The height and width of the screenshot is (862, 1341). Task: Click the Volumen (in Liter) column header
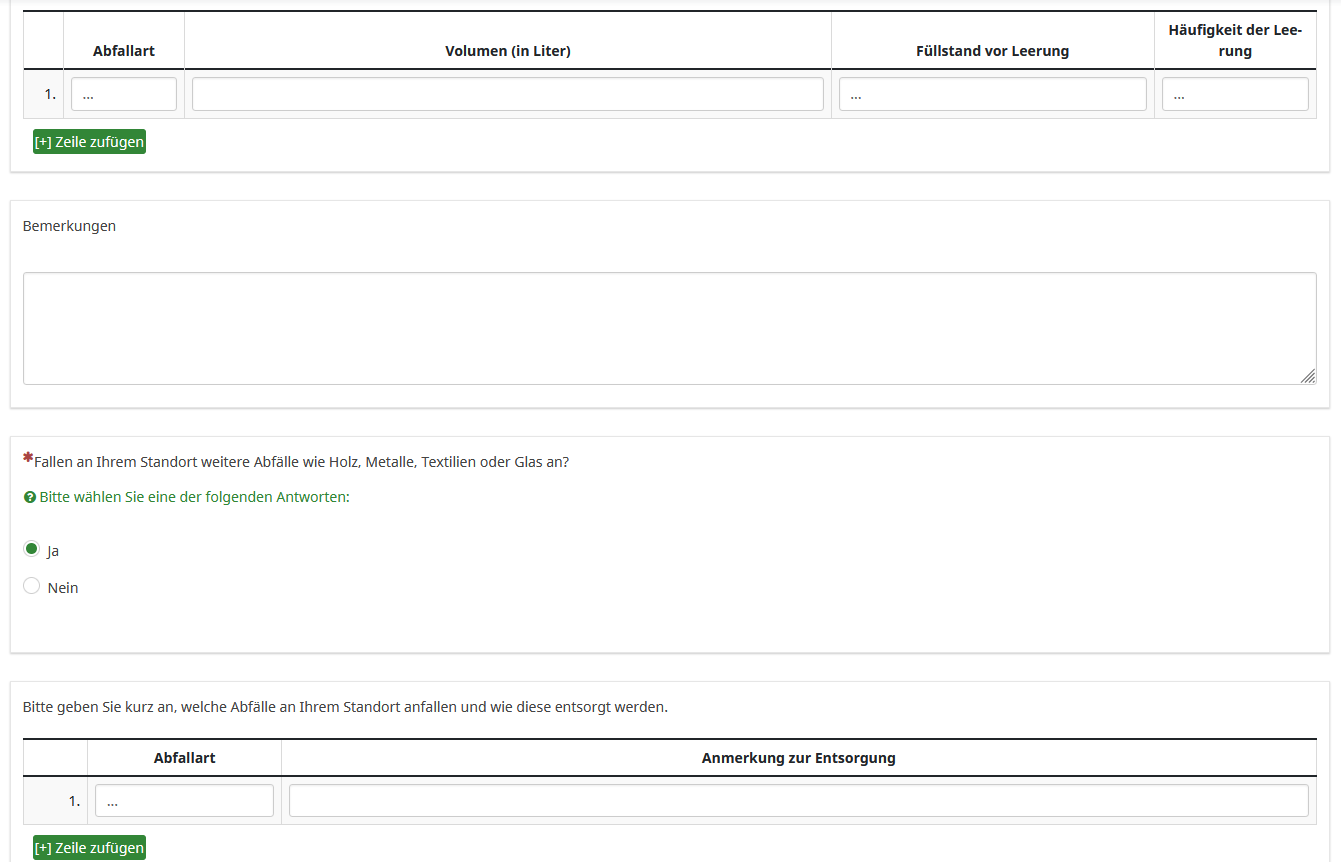(507, 51)
